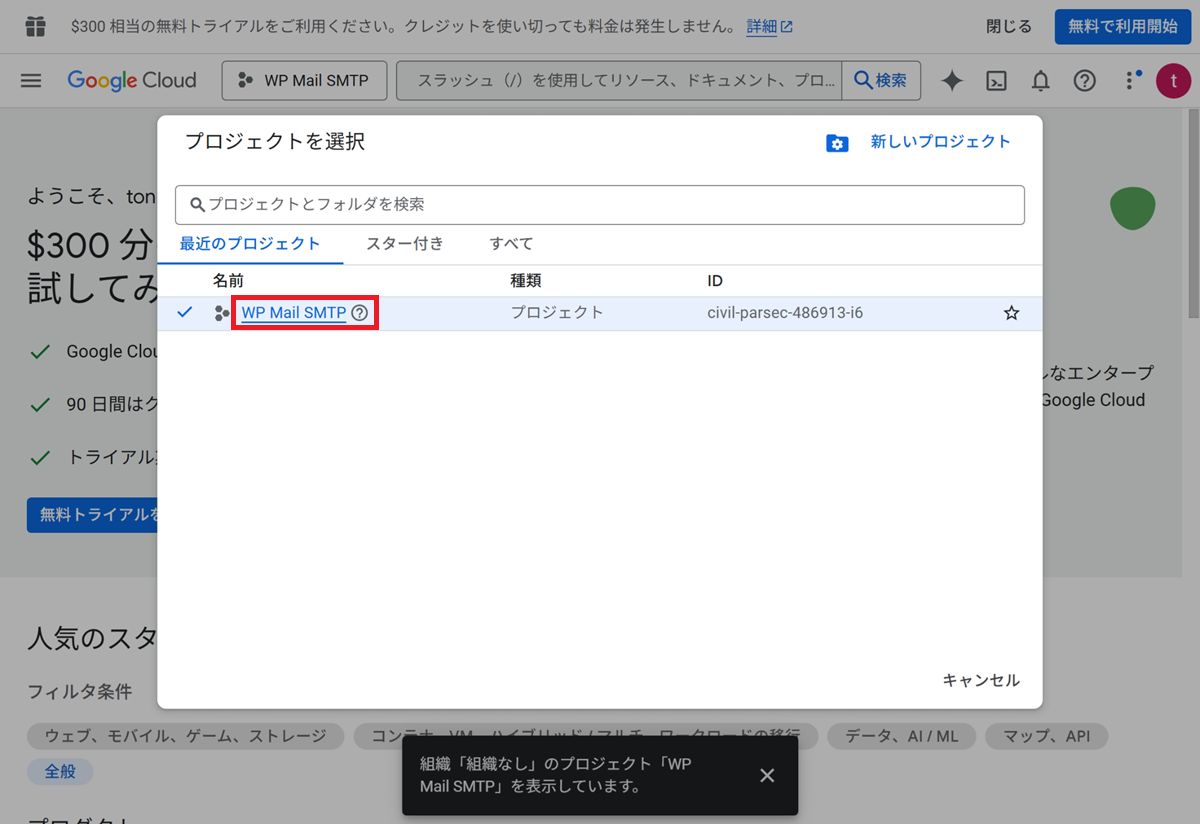The width and height of the screenshot is (1200, 824).
Task: Click the 新しいプロジェクト button
Action: [x=920, y=142]
